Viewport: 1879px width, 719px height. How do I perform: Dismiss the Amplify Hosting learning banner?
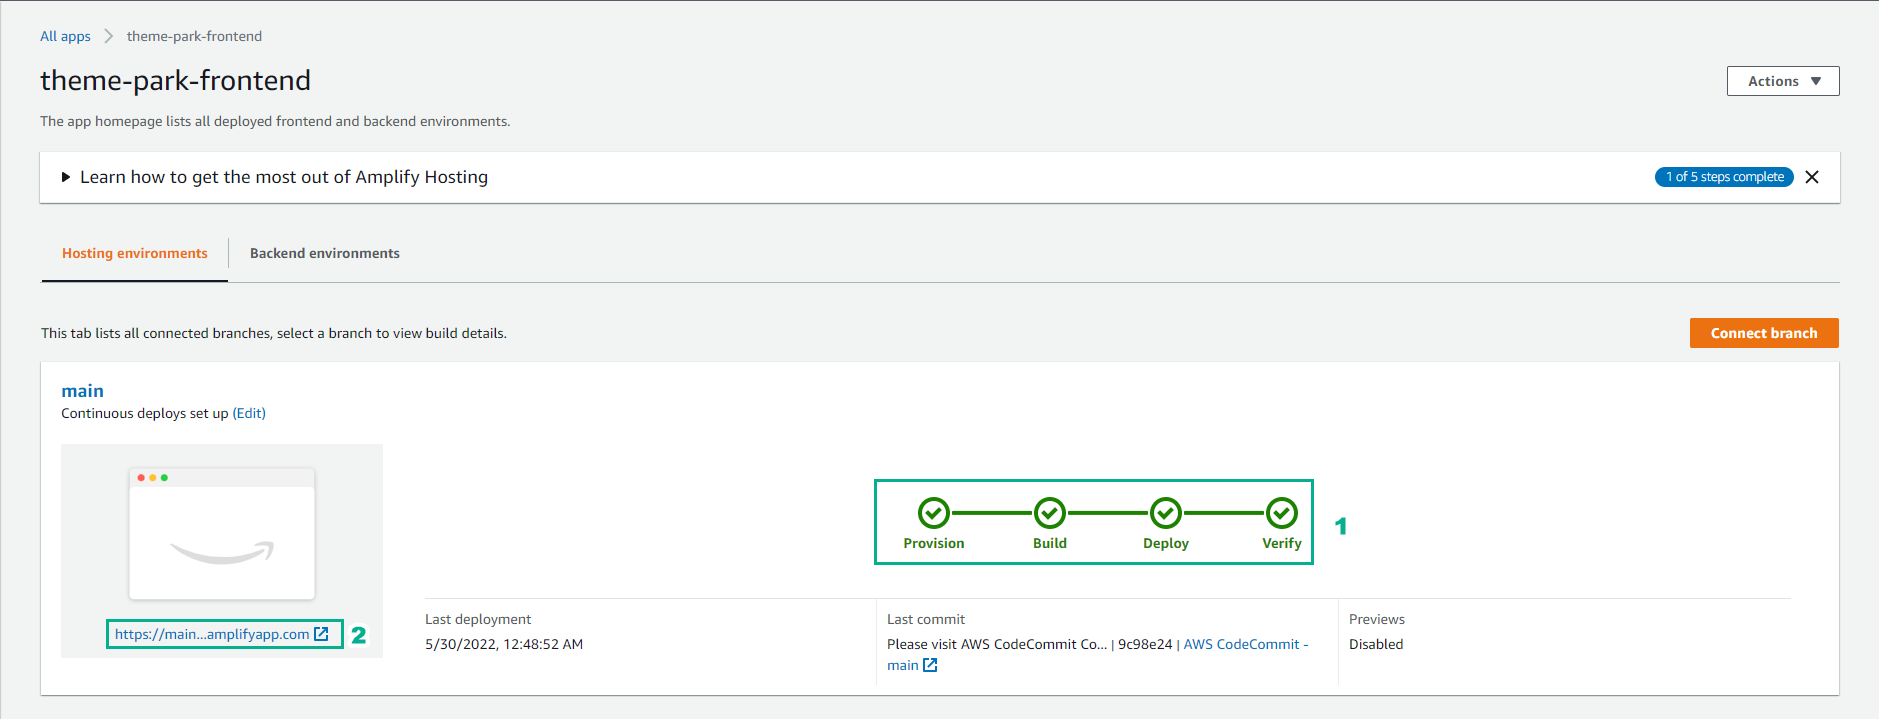tap(1811, 177)
